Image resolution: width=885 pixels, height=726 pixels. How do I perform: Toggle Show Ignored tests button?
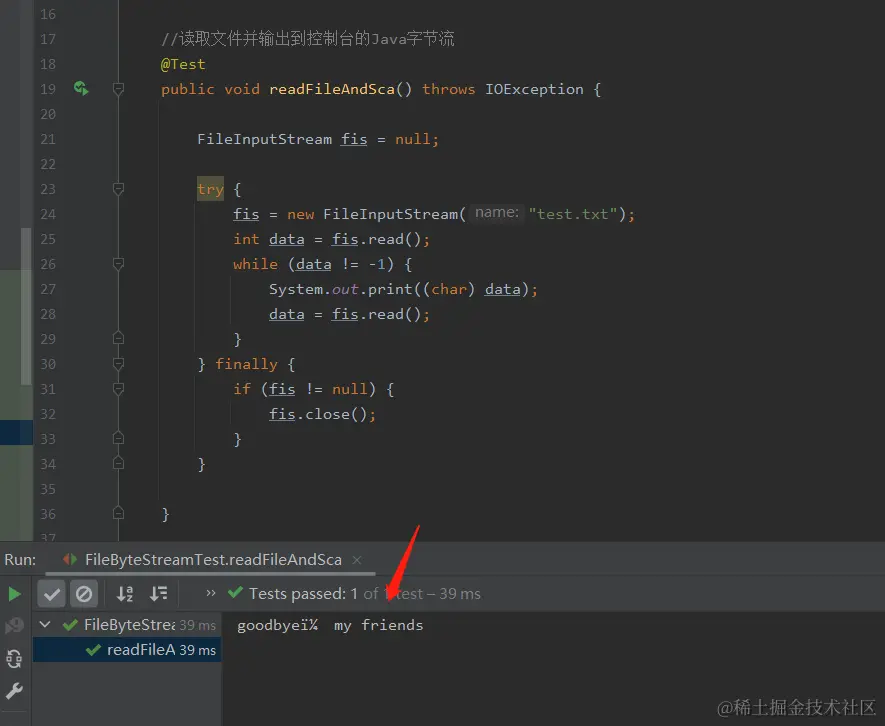[84, 594]
